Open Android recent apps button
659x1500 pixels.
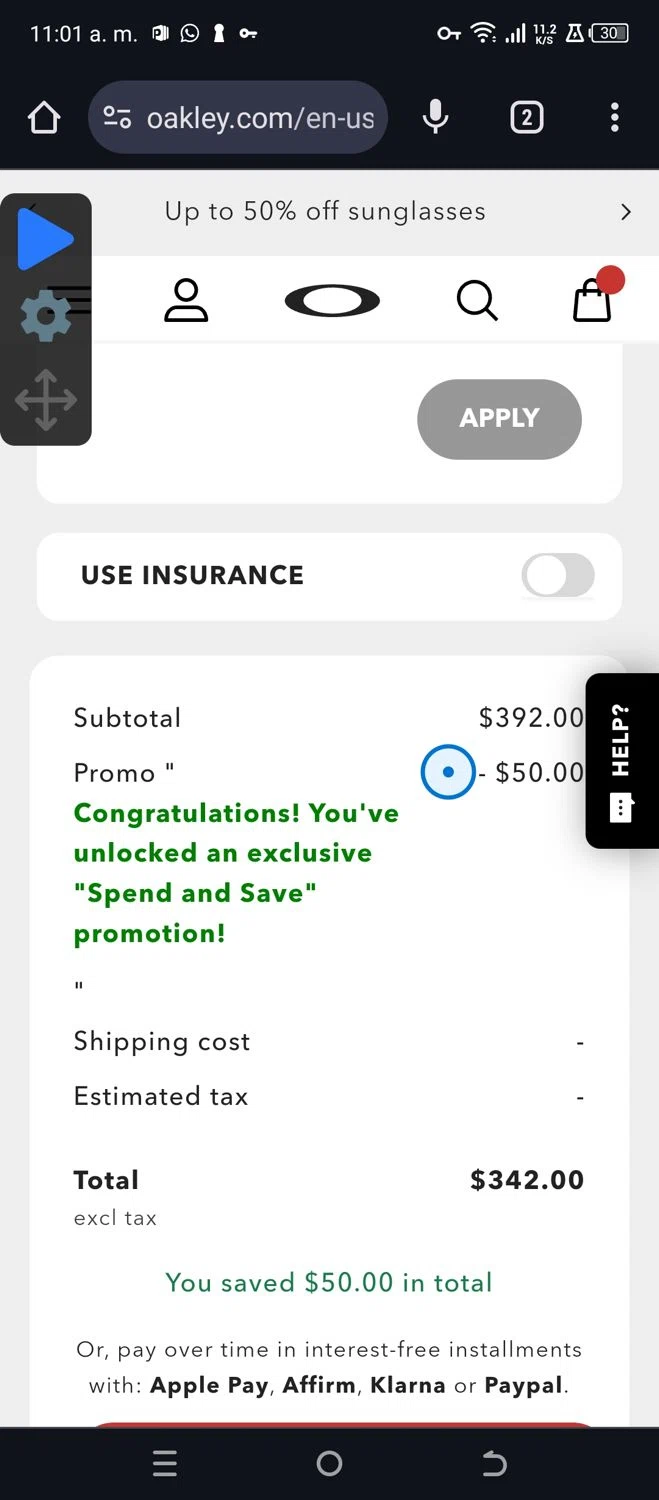click(x=165, y=1464)
